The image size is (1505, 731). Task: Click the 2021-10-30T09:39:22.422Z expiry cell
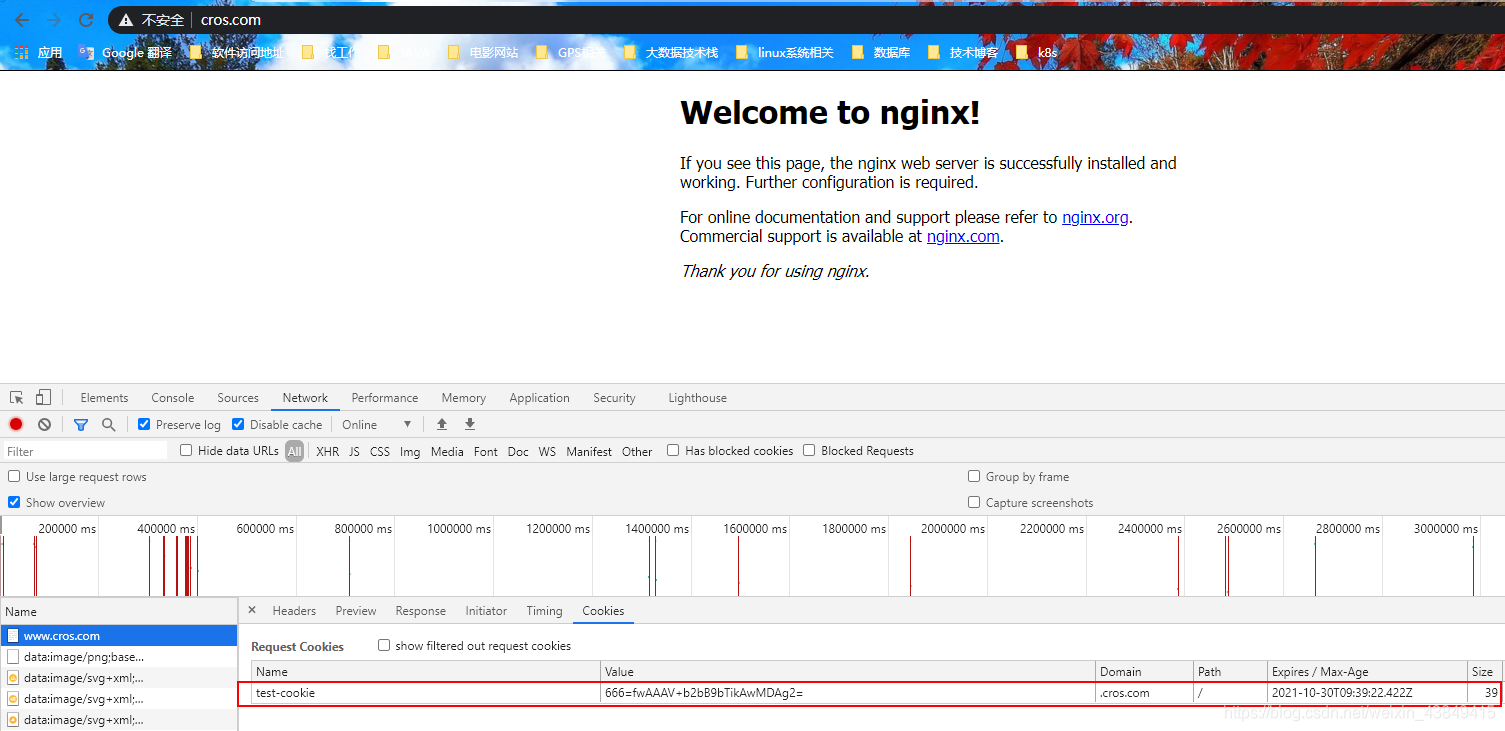pos(1367,692)
